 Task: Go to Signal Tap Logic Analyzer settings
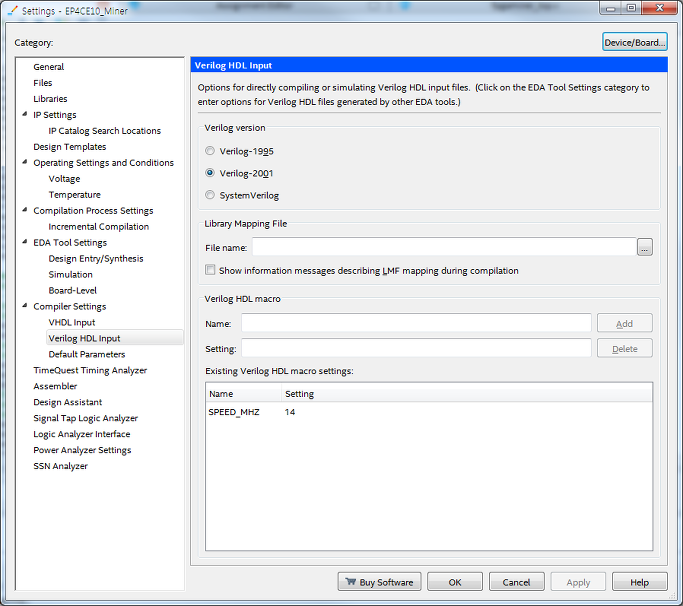point(85,419)
